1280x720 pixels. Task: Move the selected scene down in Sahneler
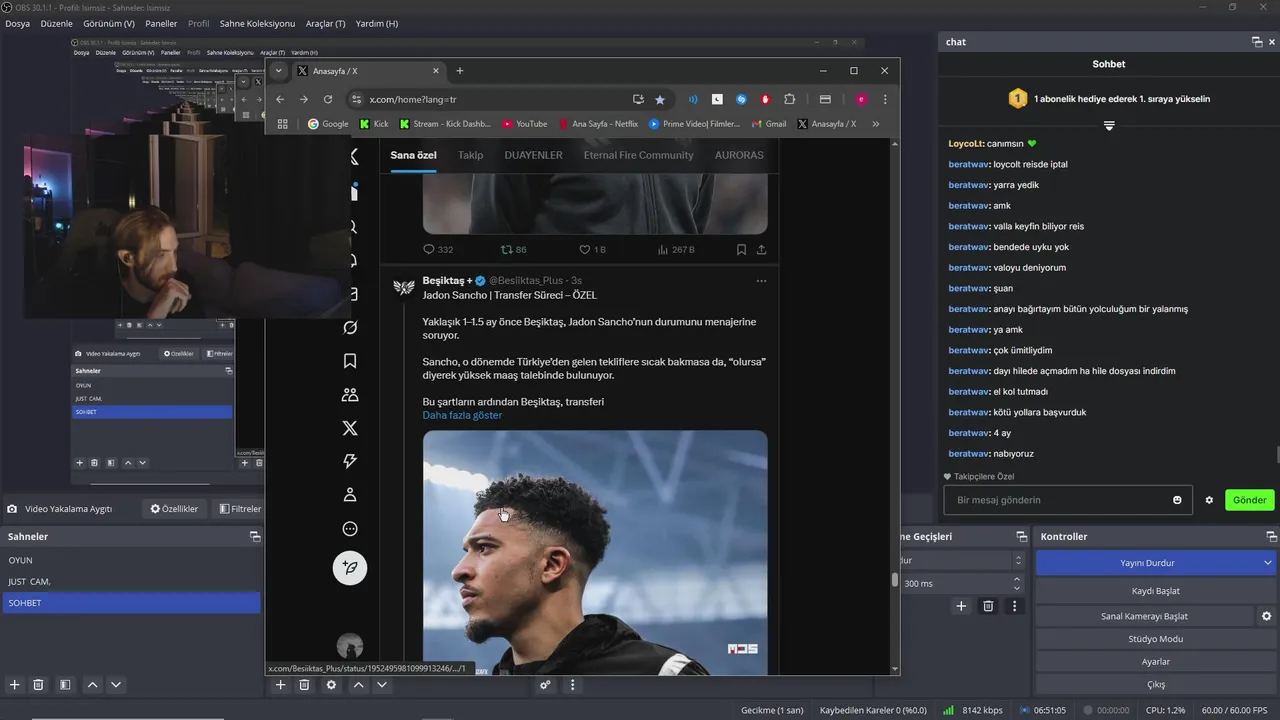[116, 685]
